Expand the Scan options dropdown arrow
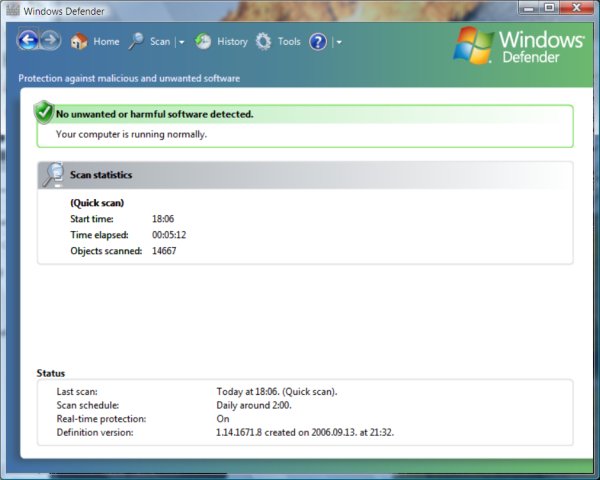600x480 pixels. pos(181,42)
